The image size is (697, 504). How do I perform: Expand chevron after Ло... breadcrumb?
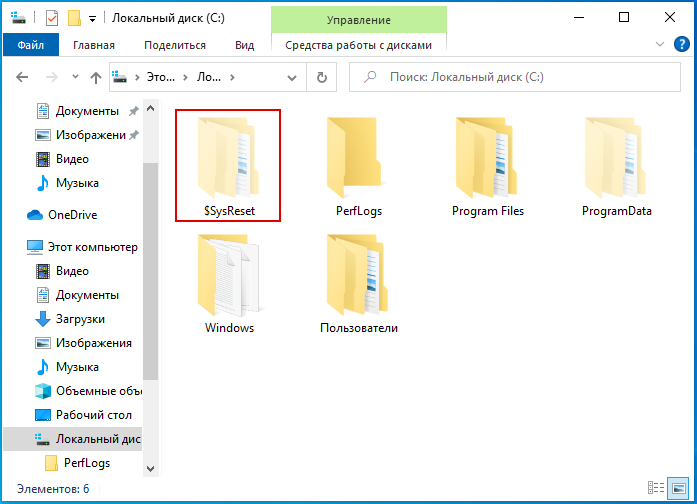pyautogui.click(x=232, y=77)
